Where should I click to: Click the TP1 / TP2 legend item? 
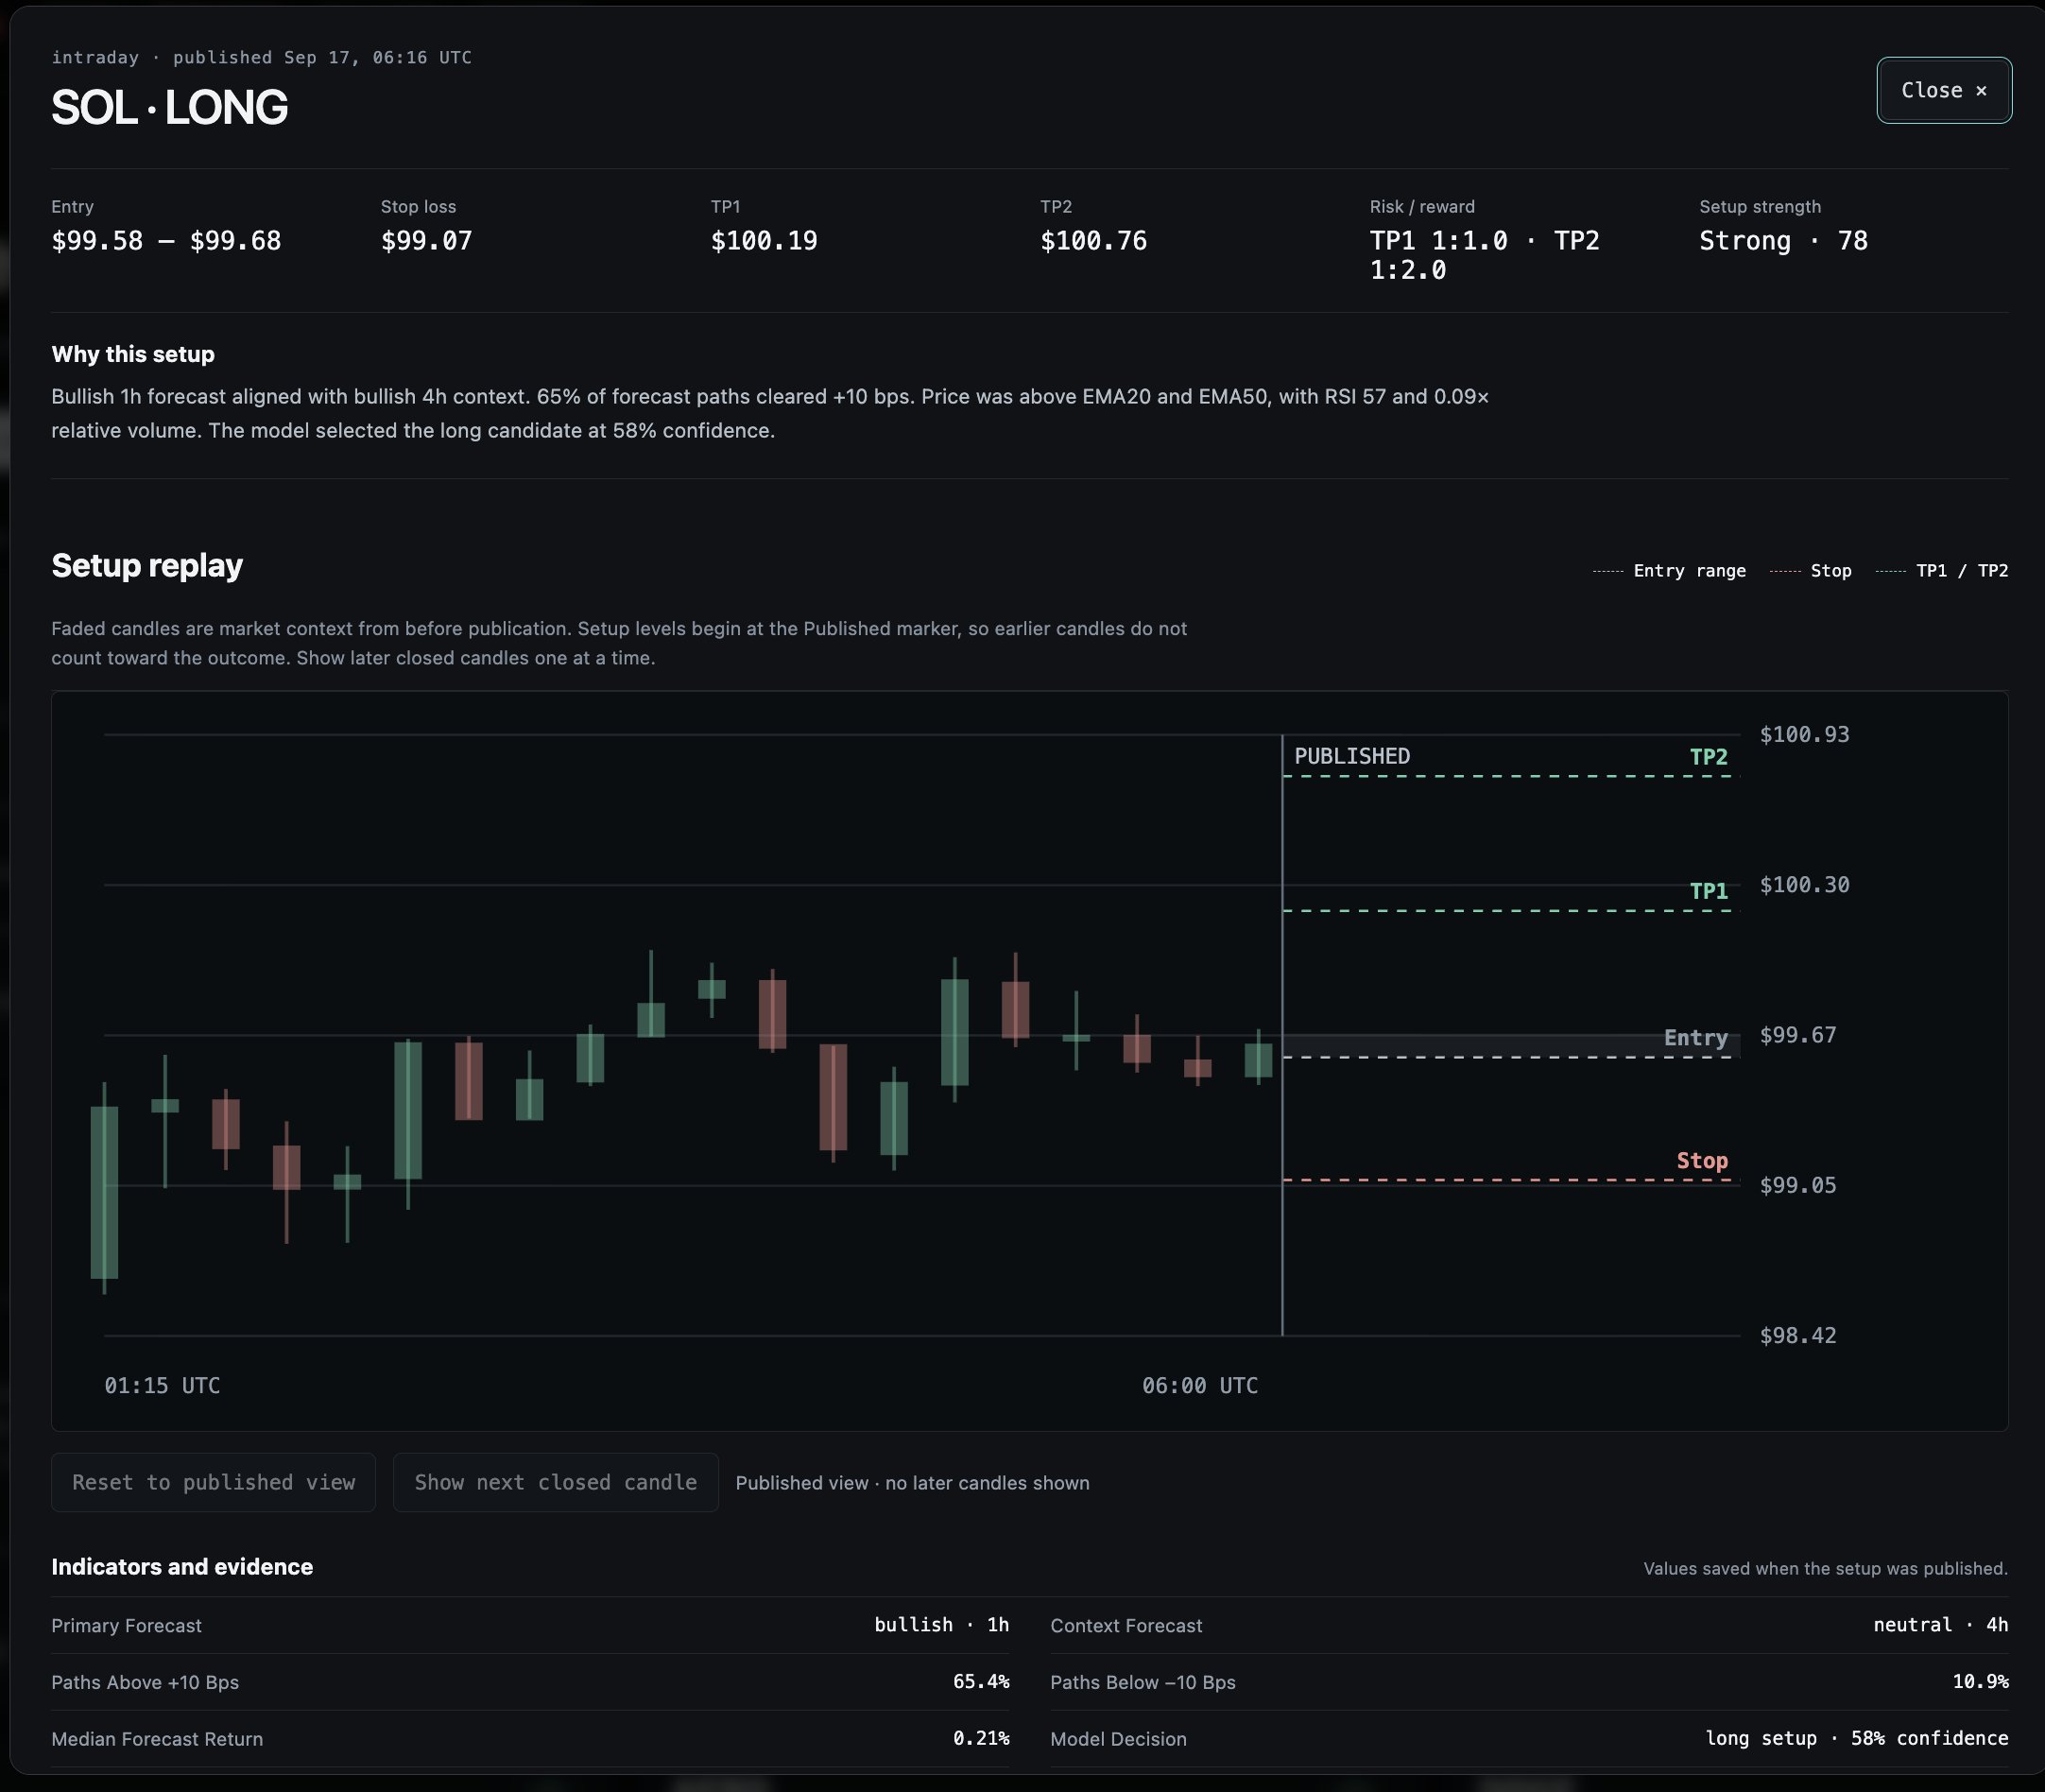1941,571
